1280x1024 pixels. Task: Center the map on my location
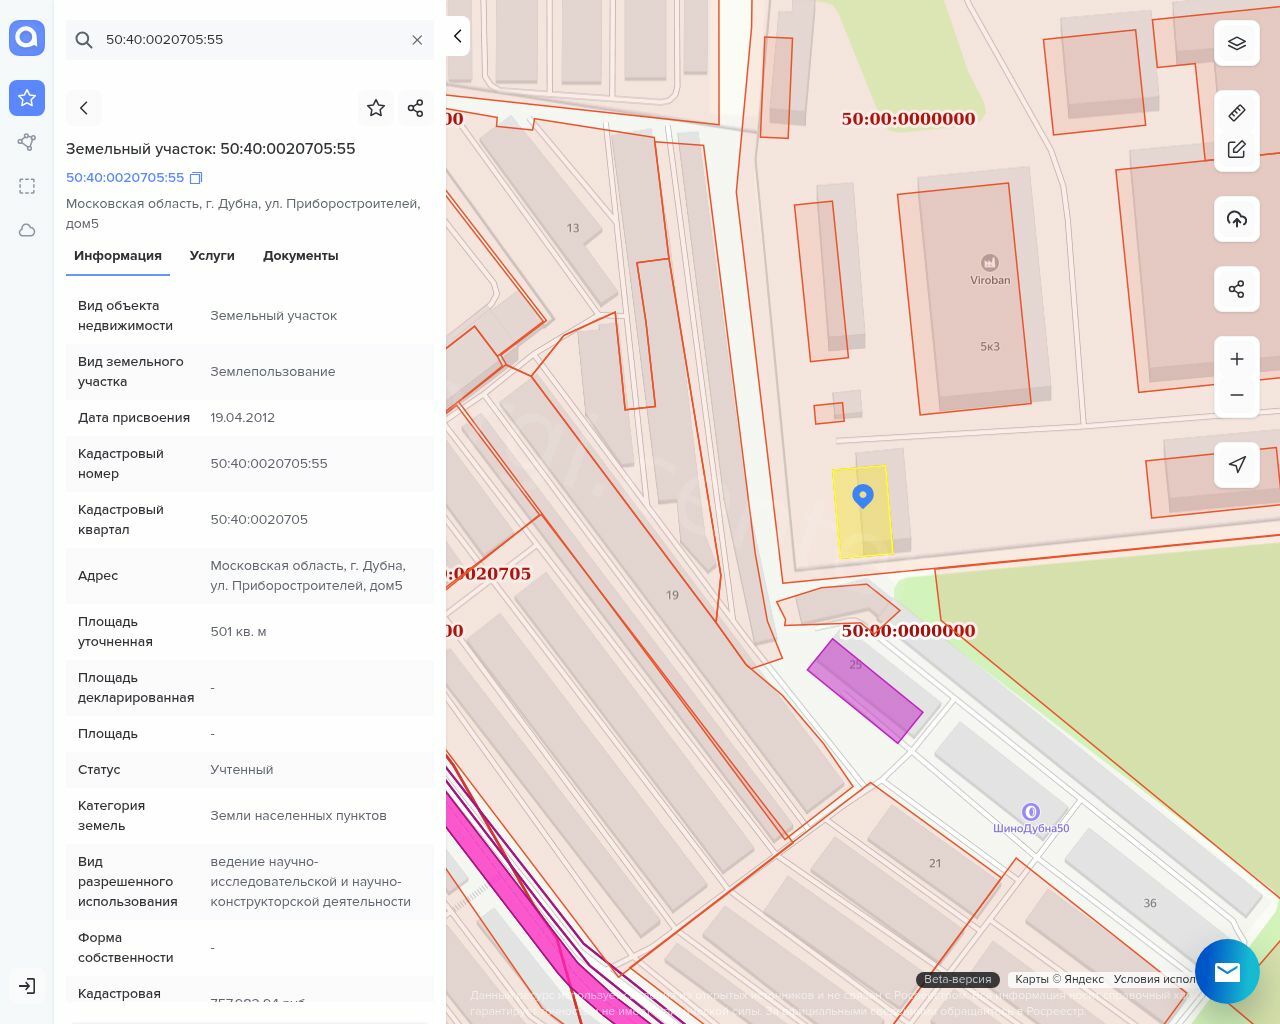point(1237,465)
